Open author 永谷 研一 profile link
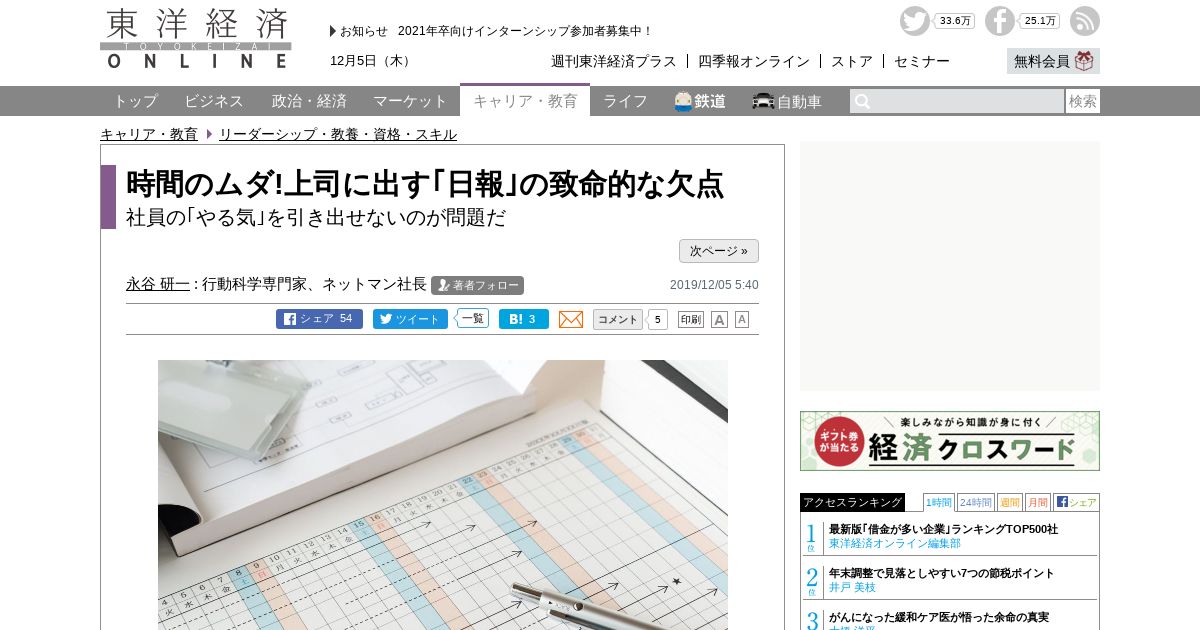This screenshot has height=630, width=1200. tap(158, 284)
